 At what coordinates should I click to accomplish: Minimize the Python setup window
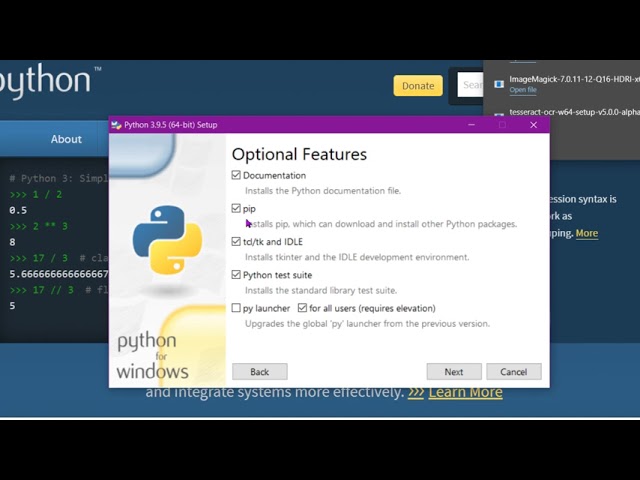click(x=471, y=125)
